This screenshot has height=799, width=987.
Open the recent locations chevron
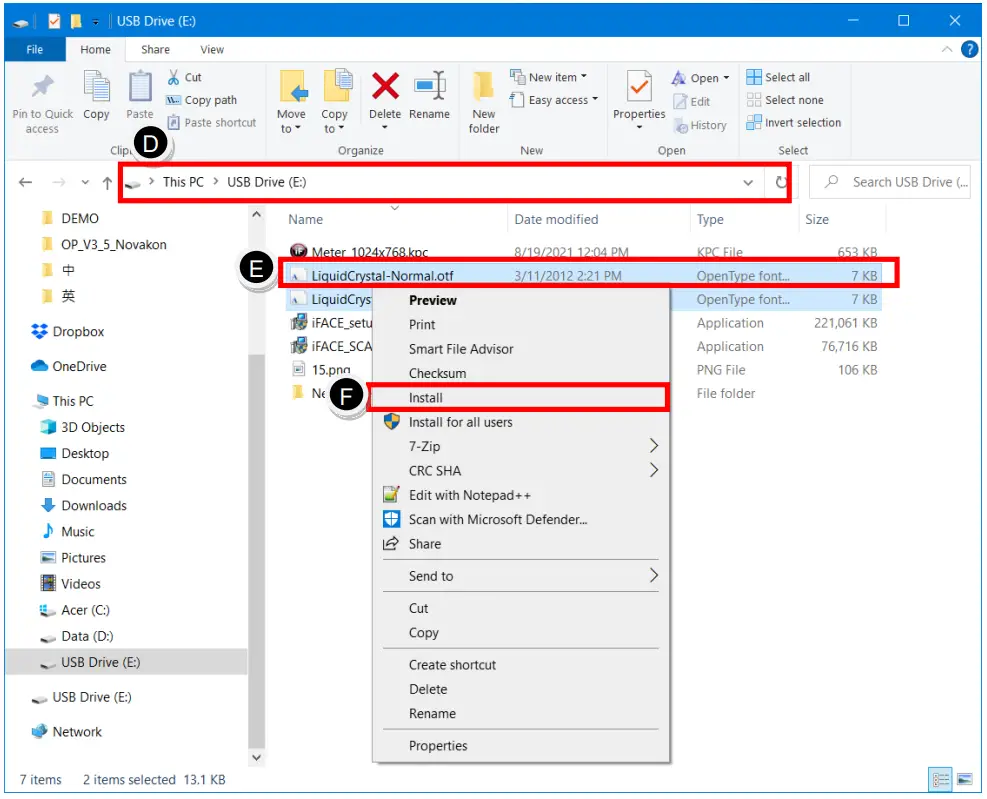coord(85,183)
